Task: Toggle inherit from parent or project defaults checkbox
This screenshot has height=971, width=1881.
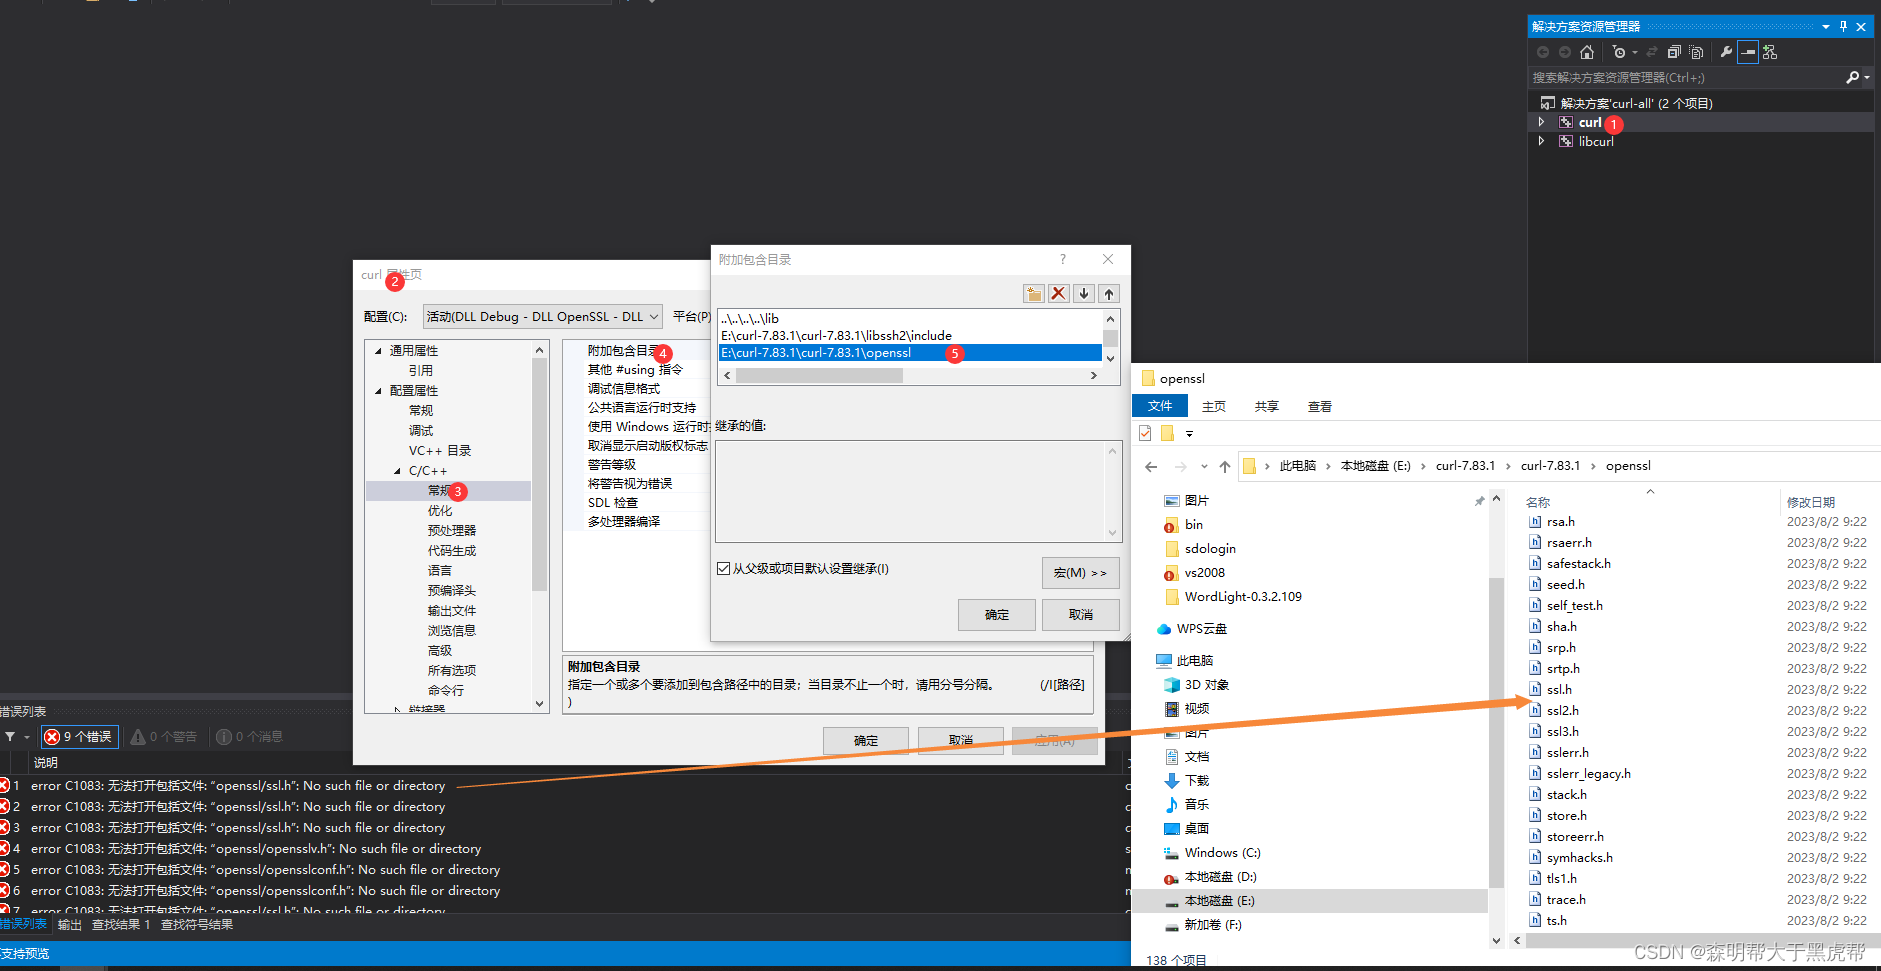Action: 723,569
